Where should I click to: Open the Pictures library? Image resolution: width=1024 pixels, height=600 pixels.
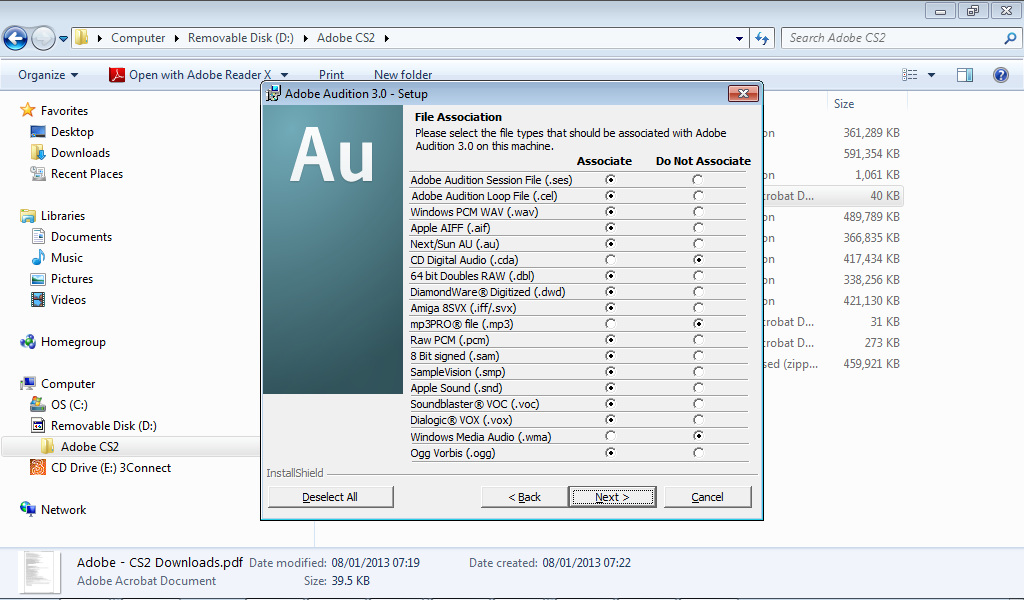tap(72, 278)
